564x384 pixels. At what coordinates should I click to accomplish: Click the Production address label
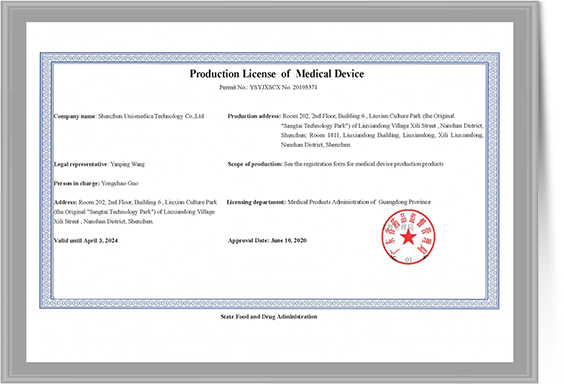254,116
